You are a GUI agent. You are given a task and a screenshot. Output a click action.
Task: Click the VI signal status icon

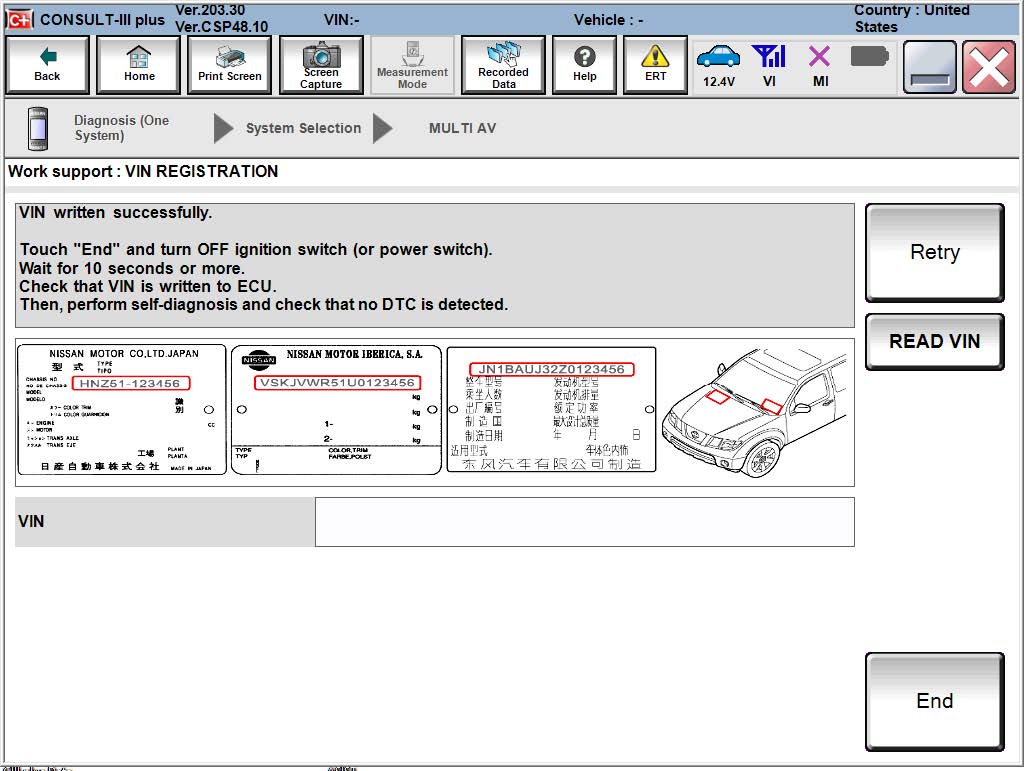(769, 65)
